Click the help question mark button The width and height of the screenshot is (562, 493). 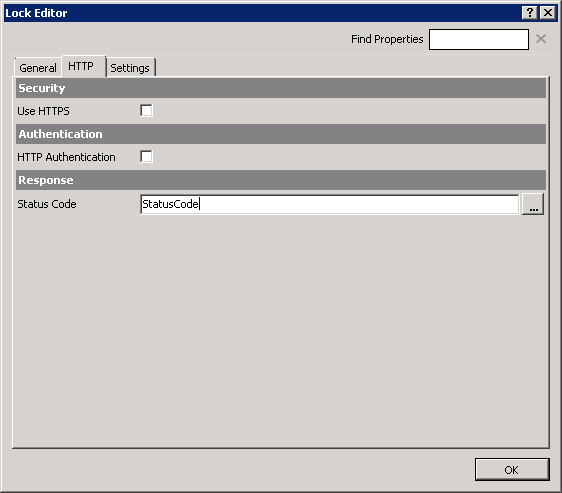(x=529, y=13)
